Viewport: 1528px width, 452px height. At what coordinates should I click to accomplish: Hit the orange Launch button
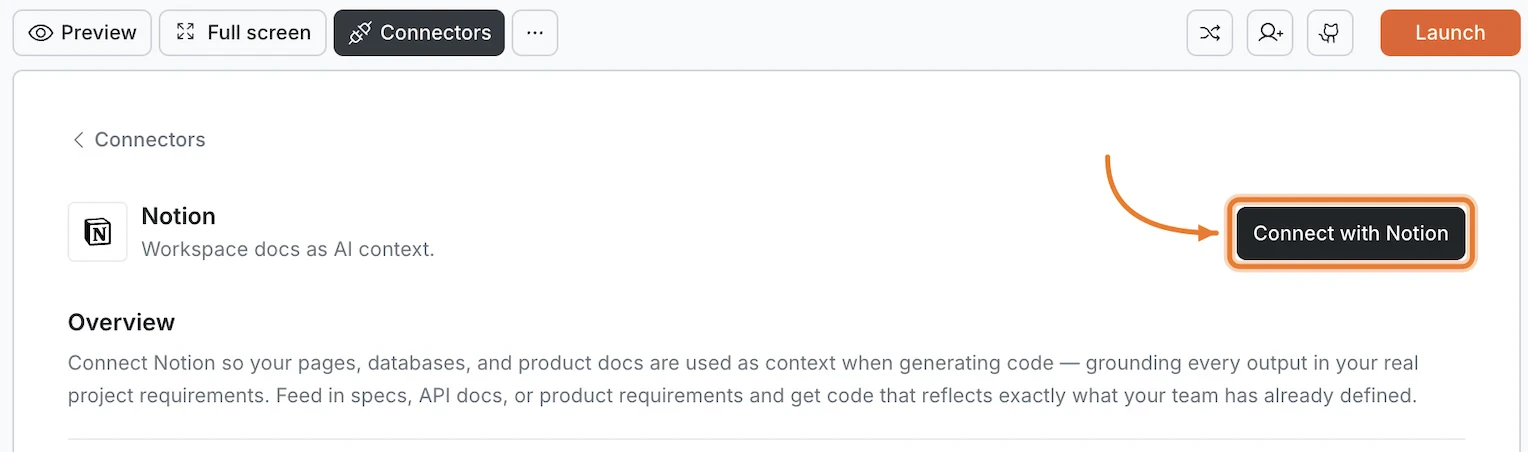1450,33
